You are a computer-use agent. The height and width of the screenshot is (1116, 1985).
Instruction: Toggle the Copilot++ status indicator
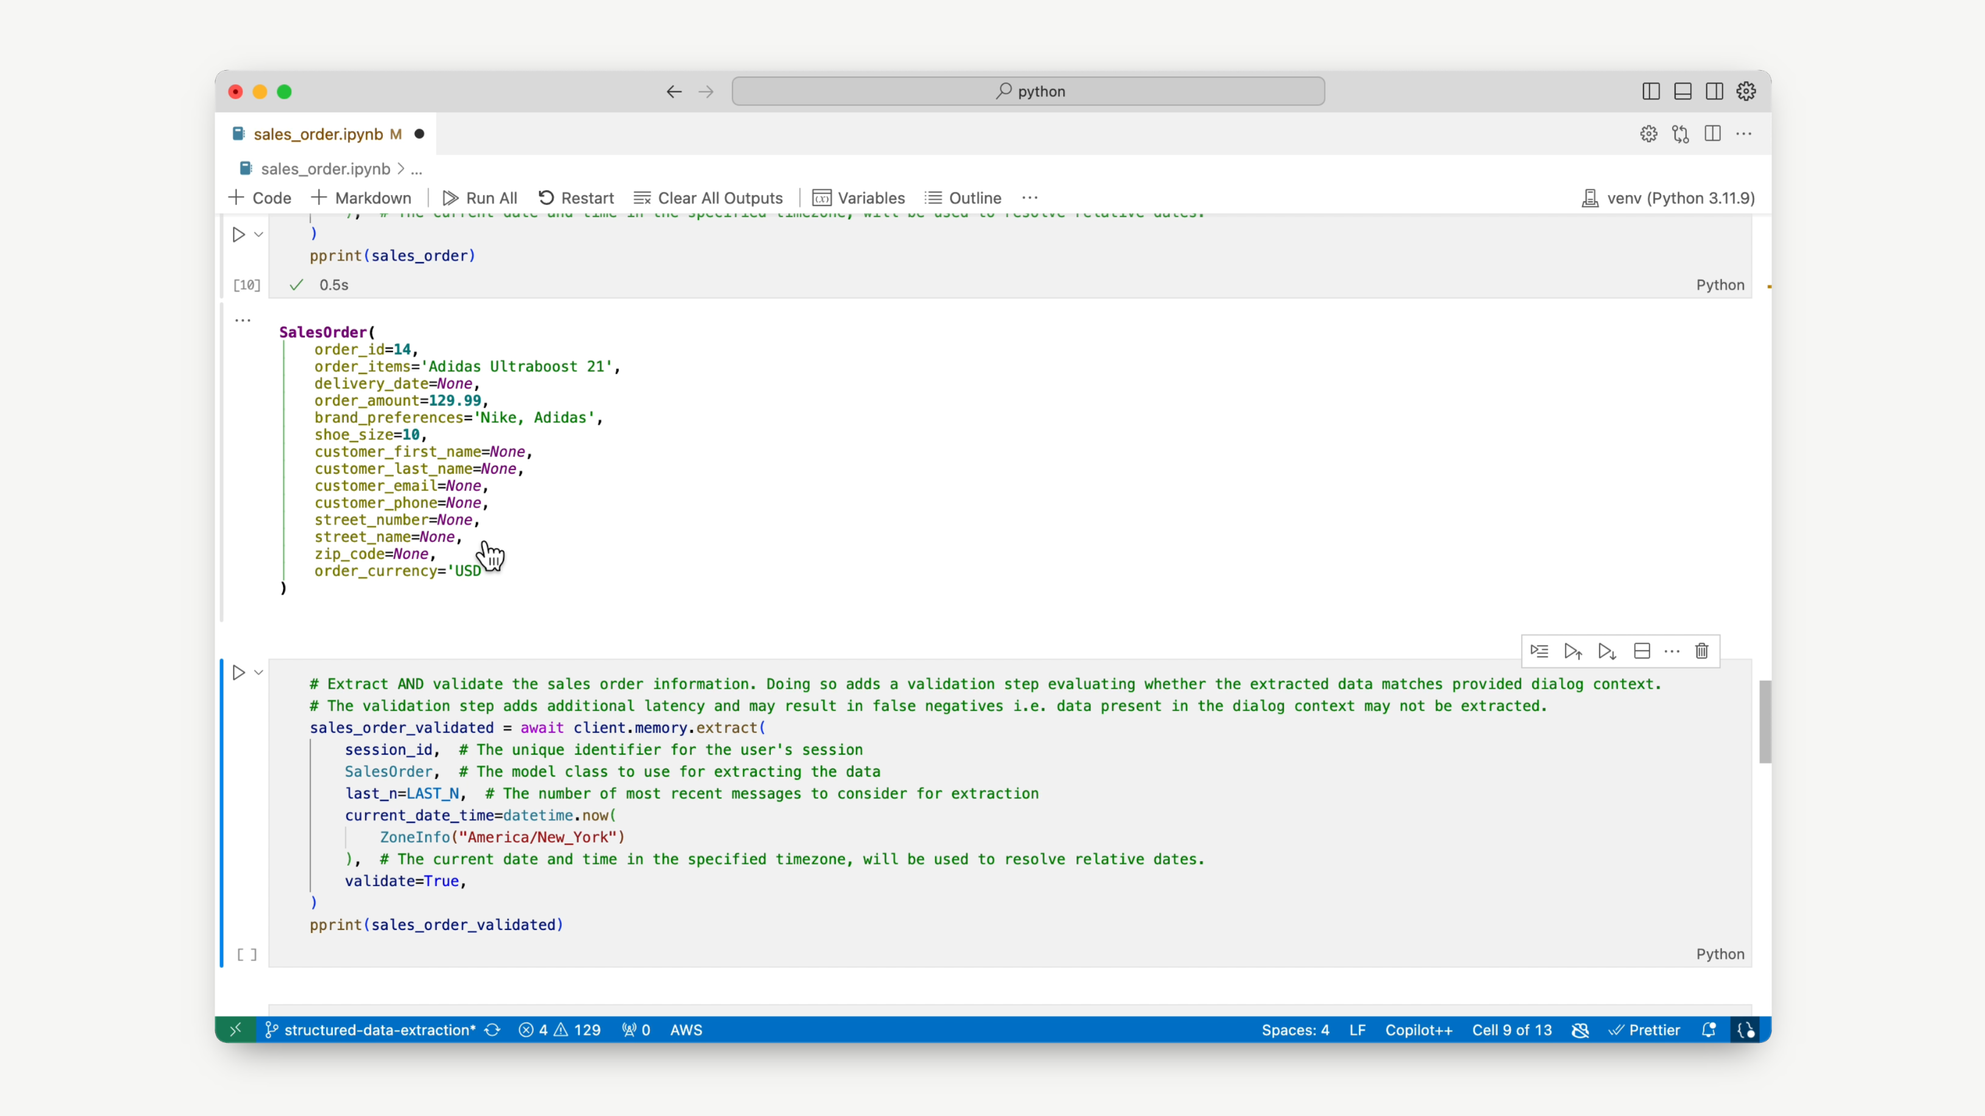[x=1419, y=1030]
